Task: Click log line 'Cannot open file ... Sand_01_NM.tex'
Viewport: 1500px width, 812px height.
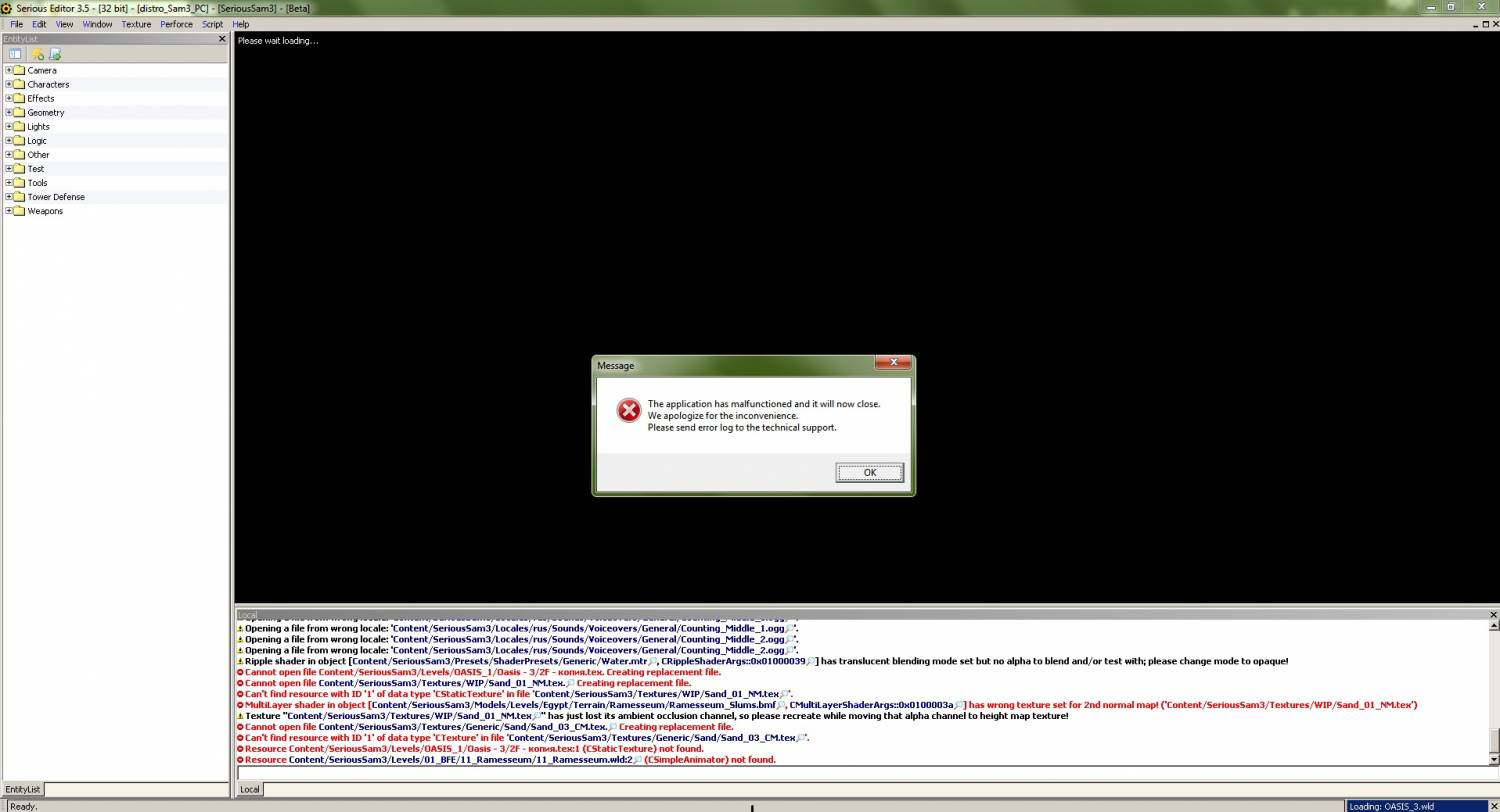Action: (x=464, y=683)
